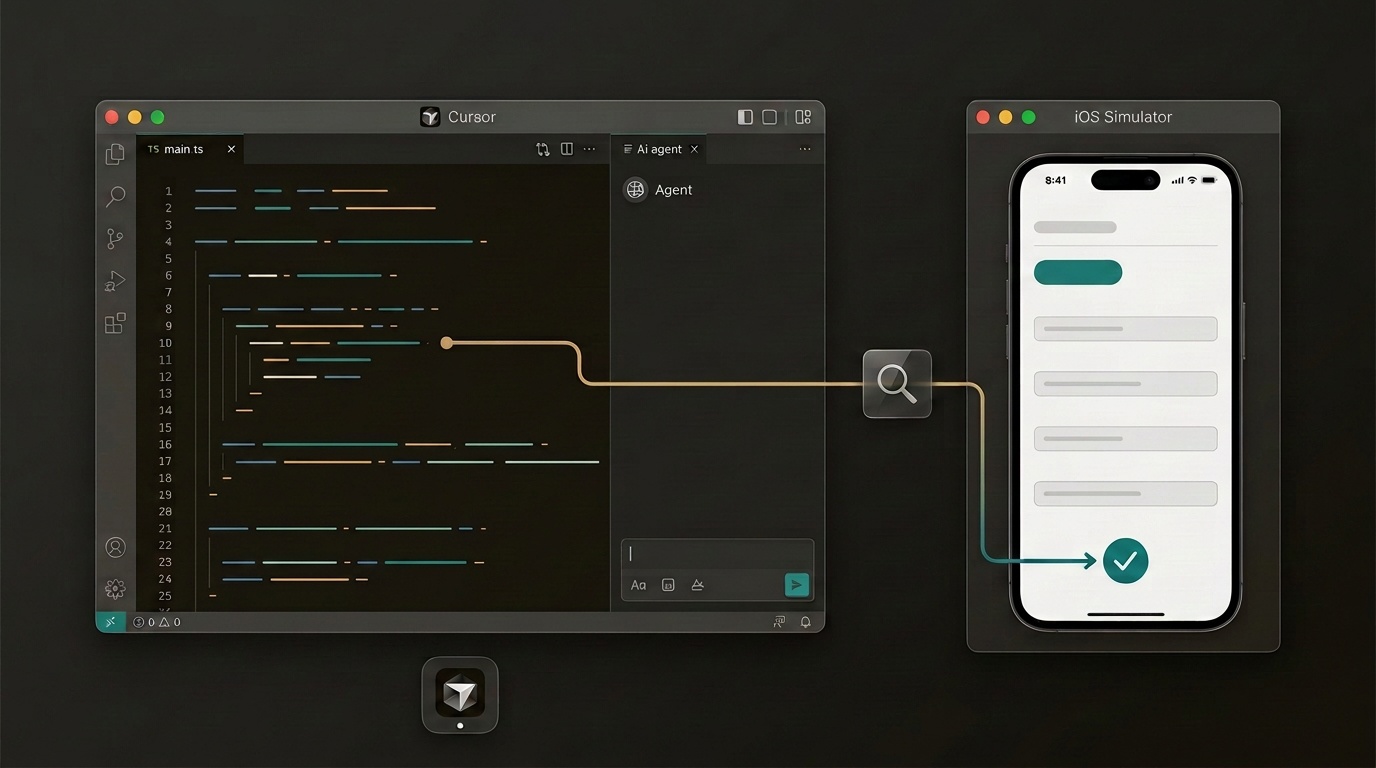Click the pen edit icon in chat box
Image resolution: width=1376 pixels, height=768 pixels.
698,585
